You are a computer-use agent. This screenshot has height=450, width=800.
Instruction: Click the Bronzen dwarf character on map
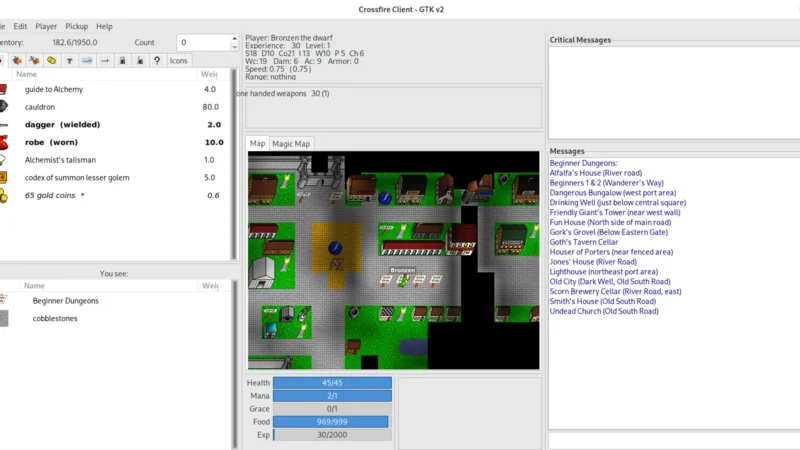[x=403, y=280]
